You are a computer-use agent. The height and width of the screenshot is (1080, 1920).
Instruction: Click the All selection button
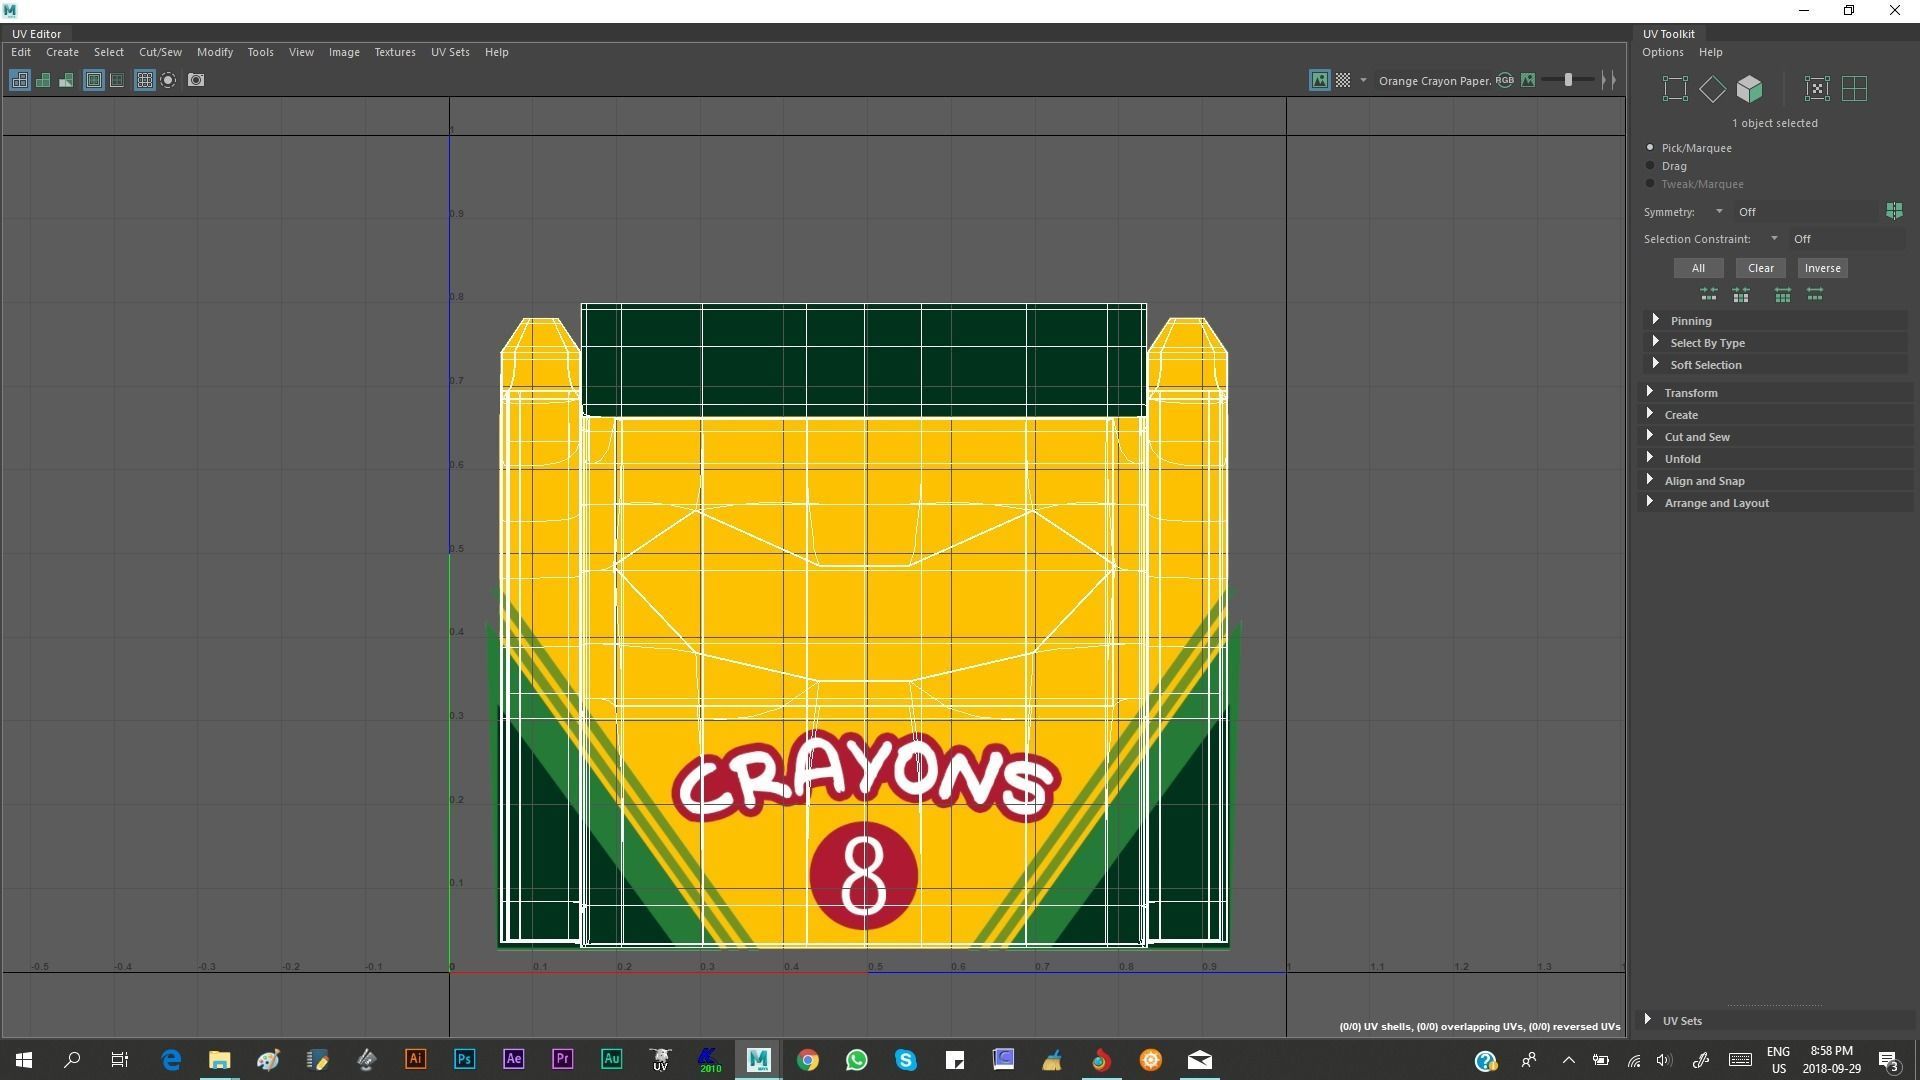click(x=1698, y=268)
